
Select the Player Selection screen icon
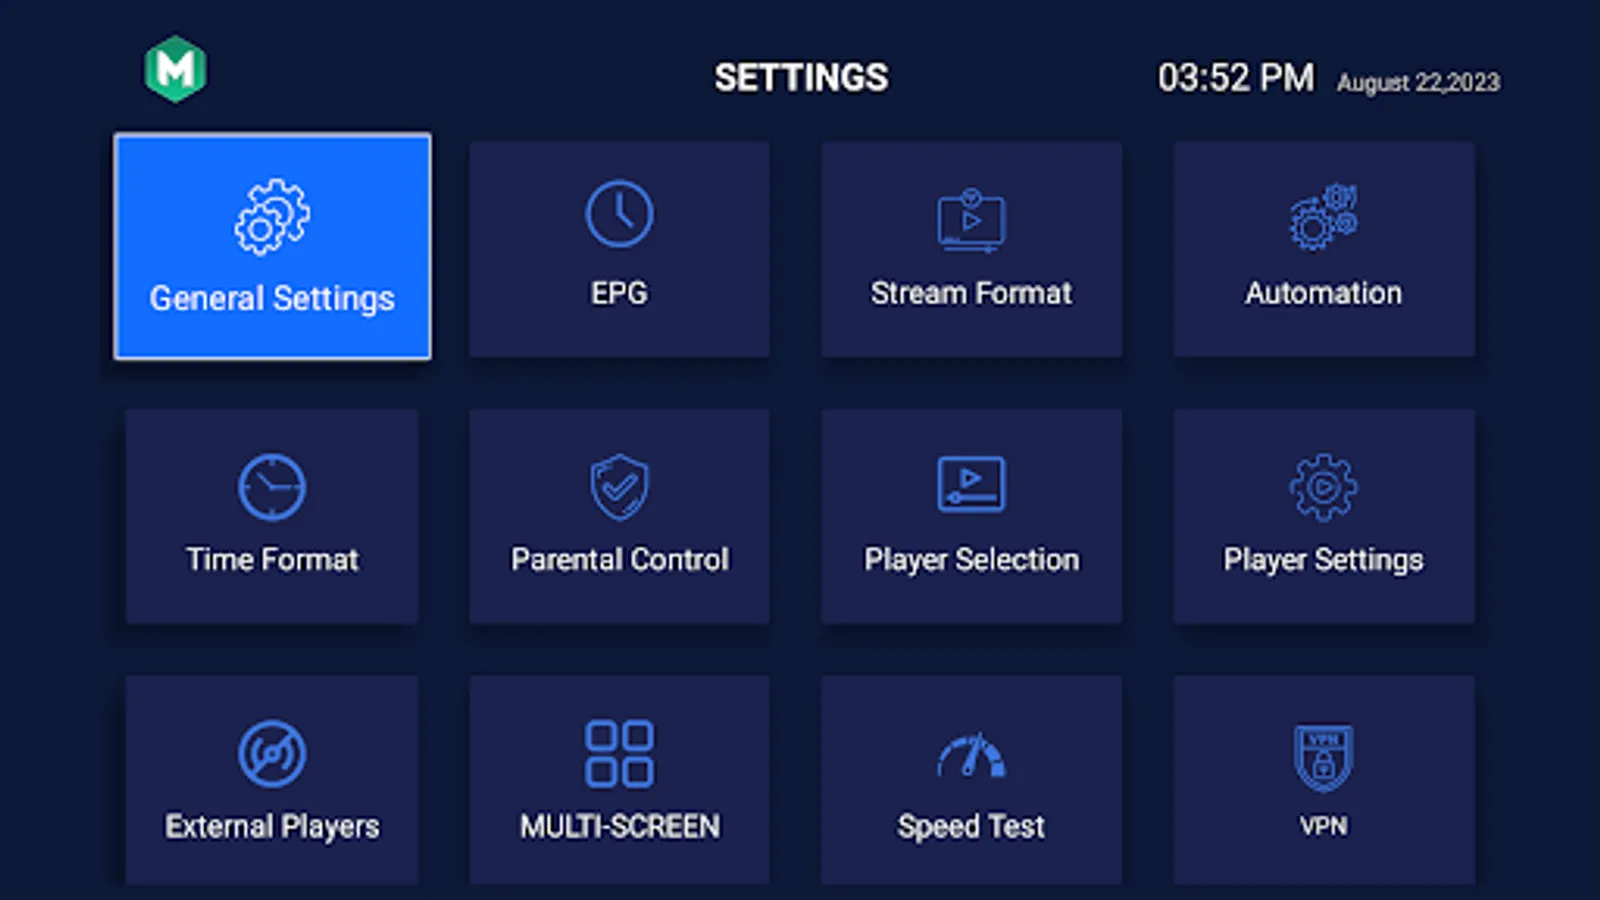[971, 484]
